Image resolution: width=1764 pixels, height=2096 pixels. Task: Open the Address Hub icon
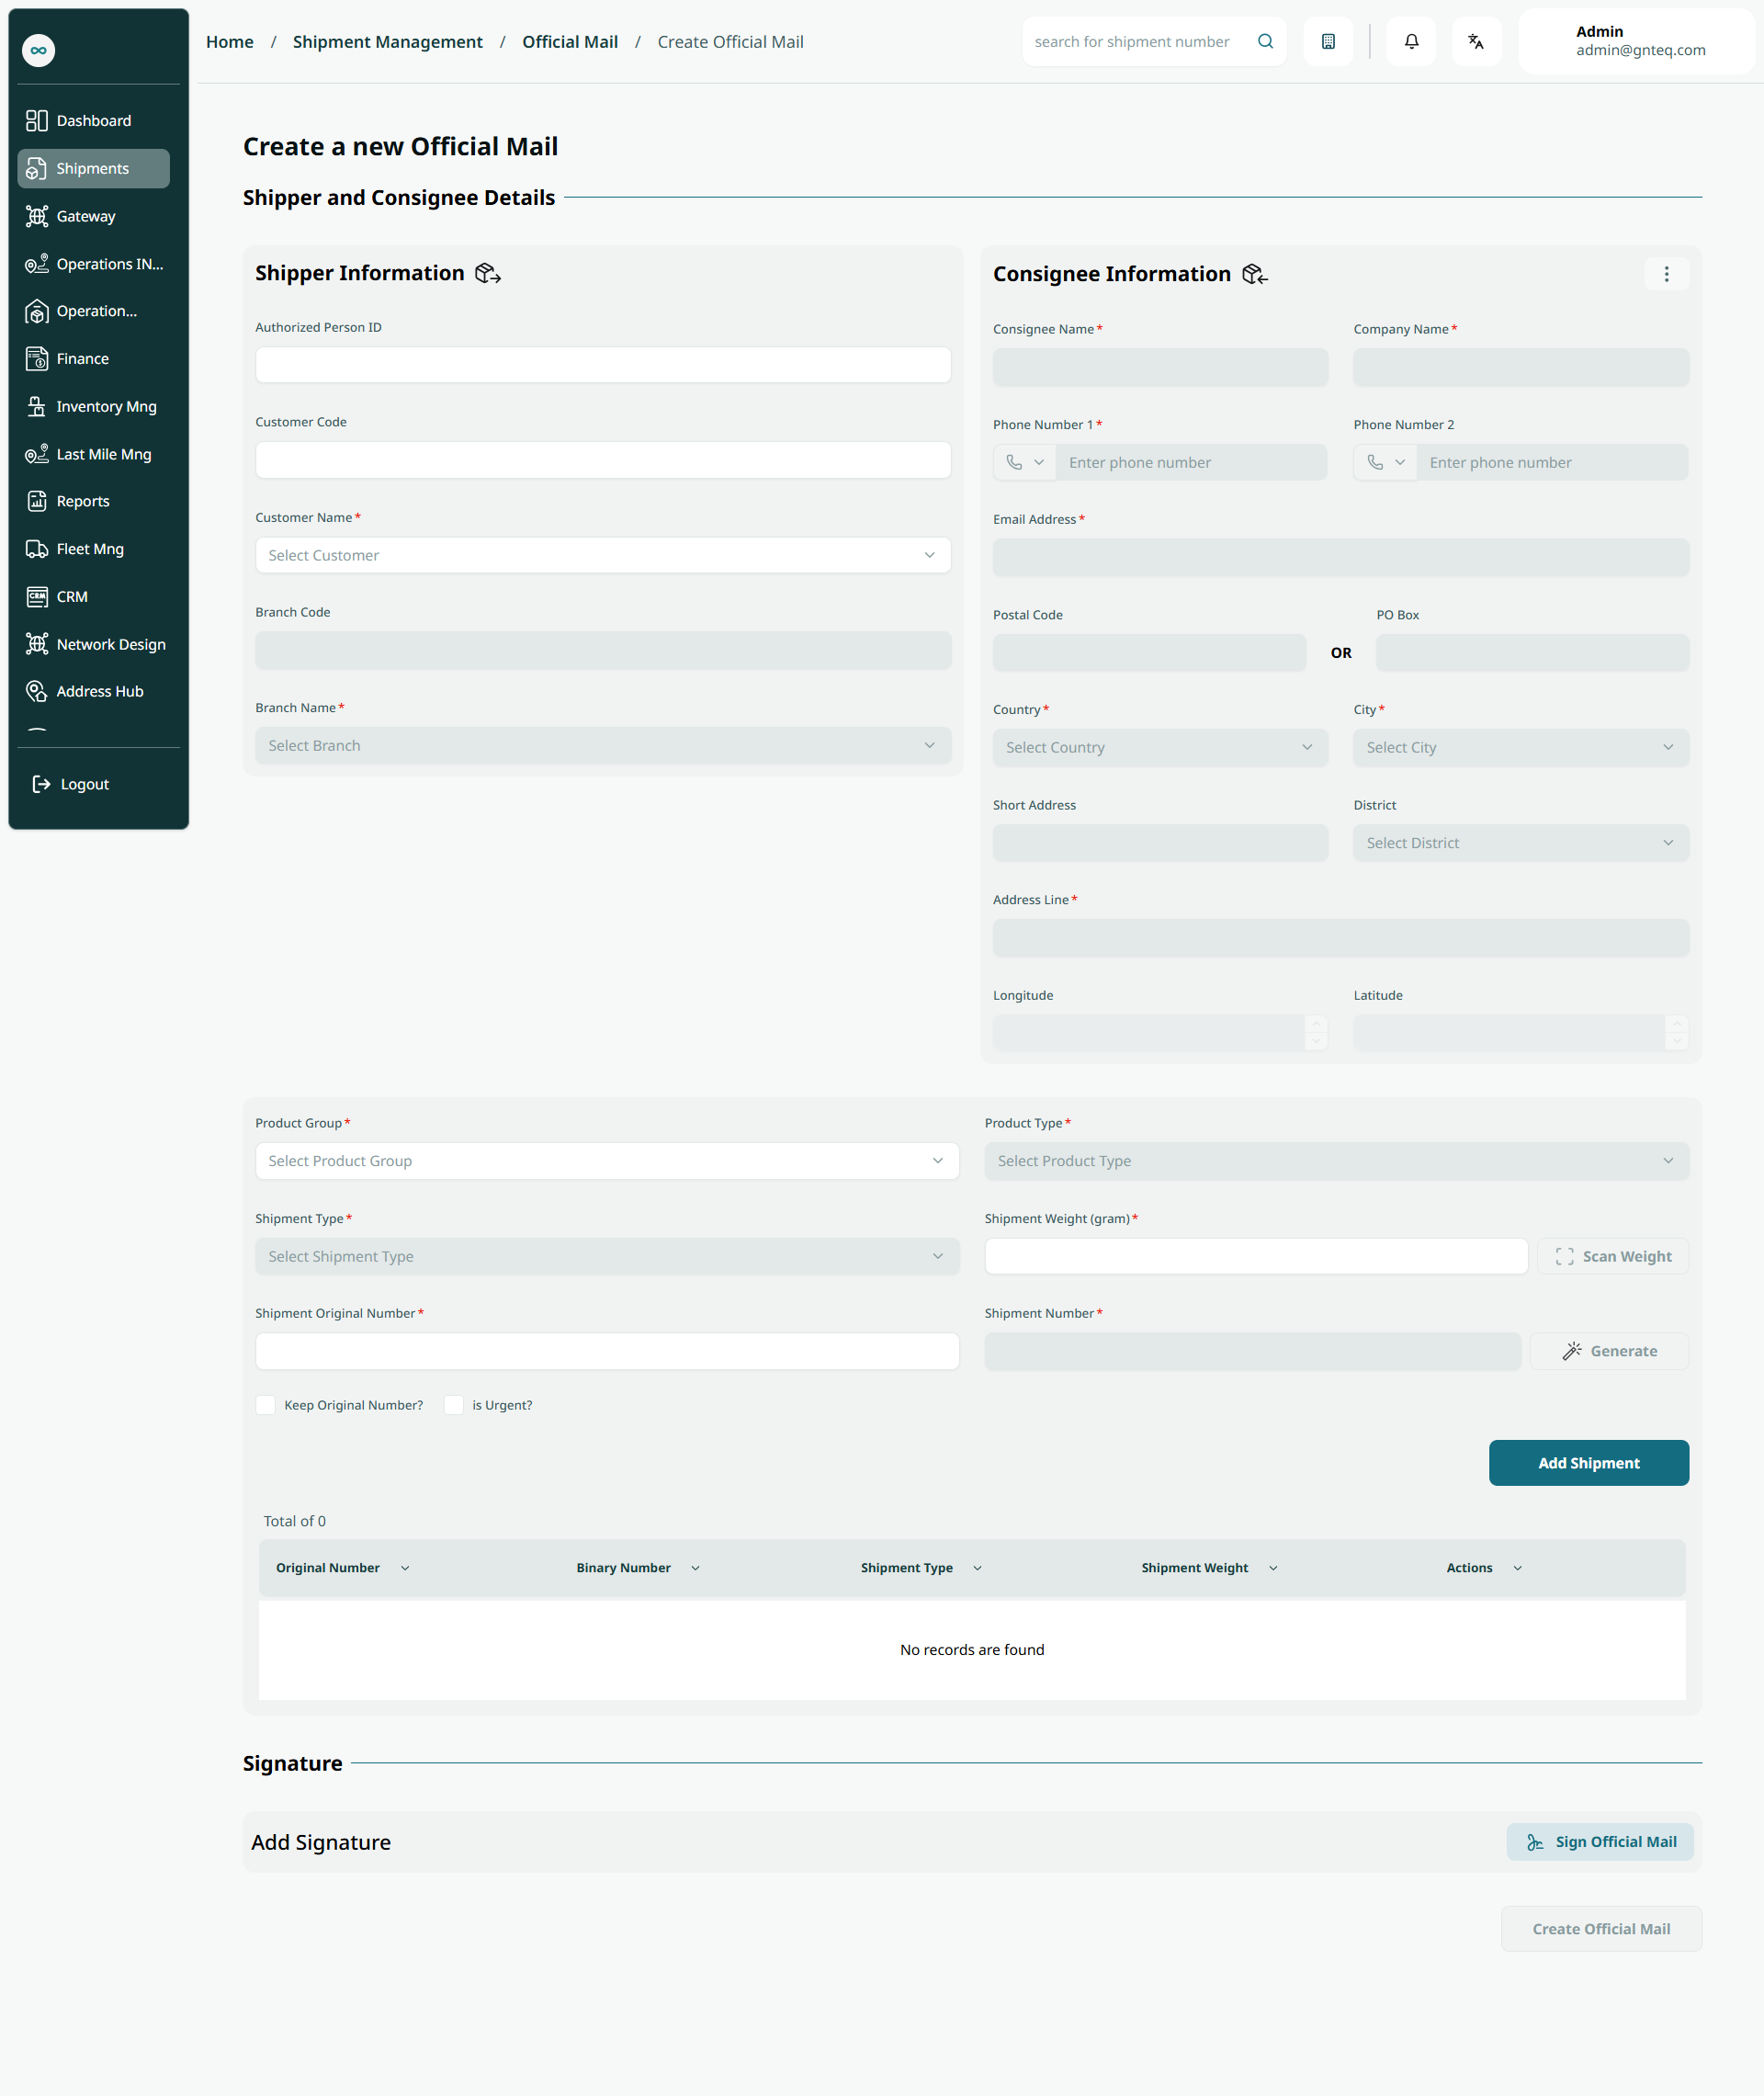point(36,691)
